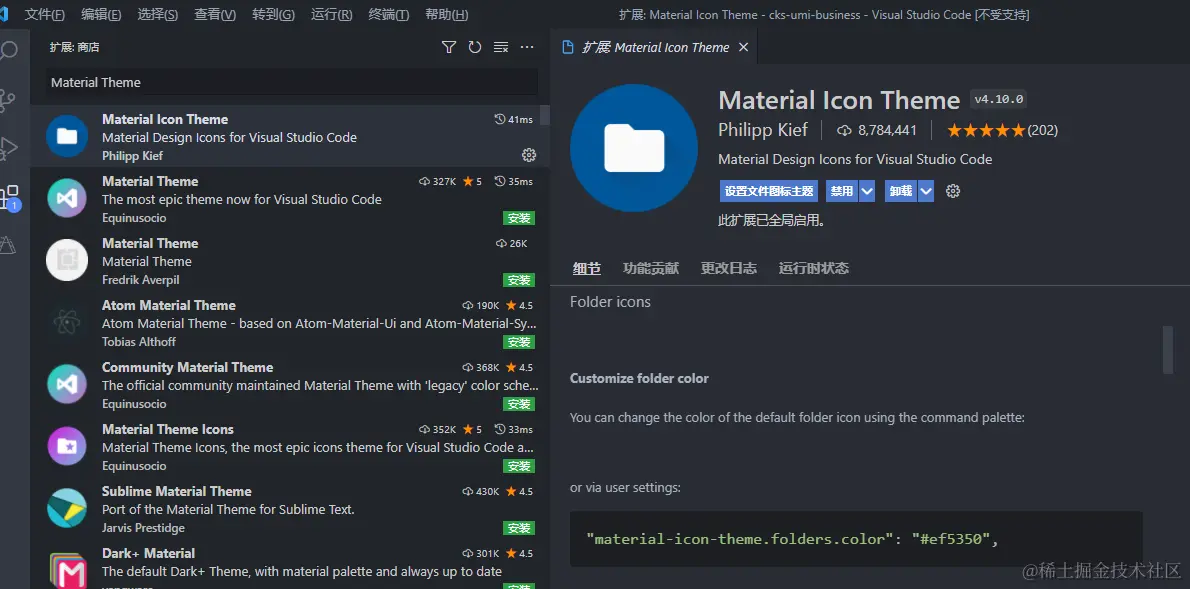Switch to the 运行时状态 tab

(x=814, y=268)
